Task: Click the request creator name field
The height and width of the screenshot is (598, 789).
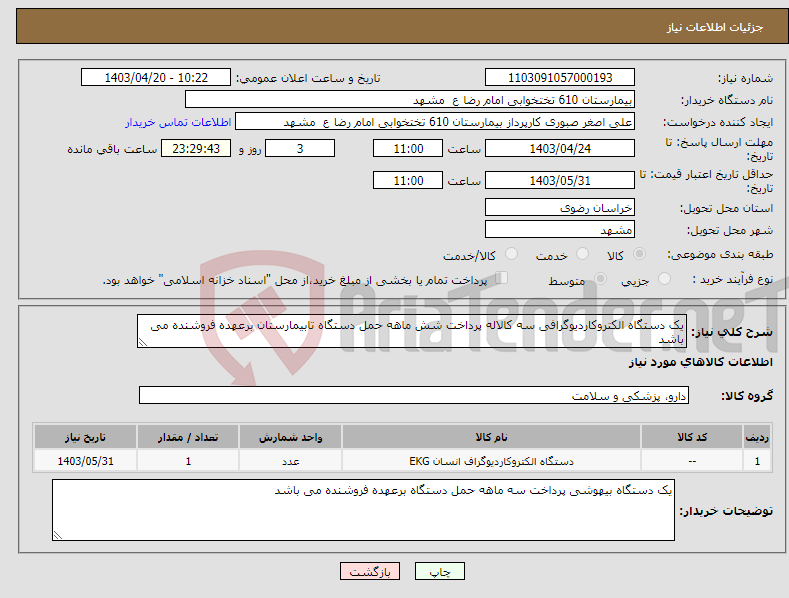Action: point(435,122)
